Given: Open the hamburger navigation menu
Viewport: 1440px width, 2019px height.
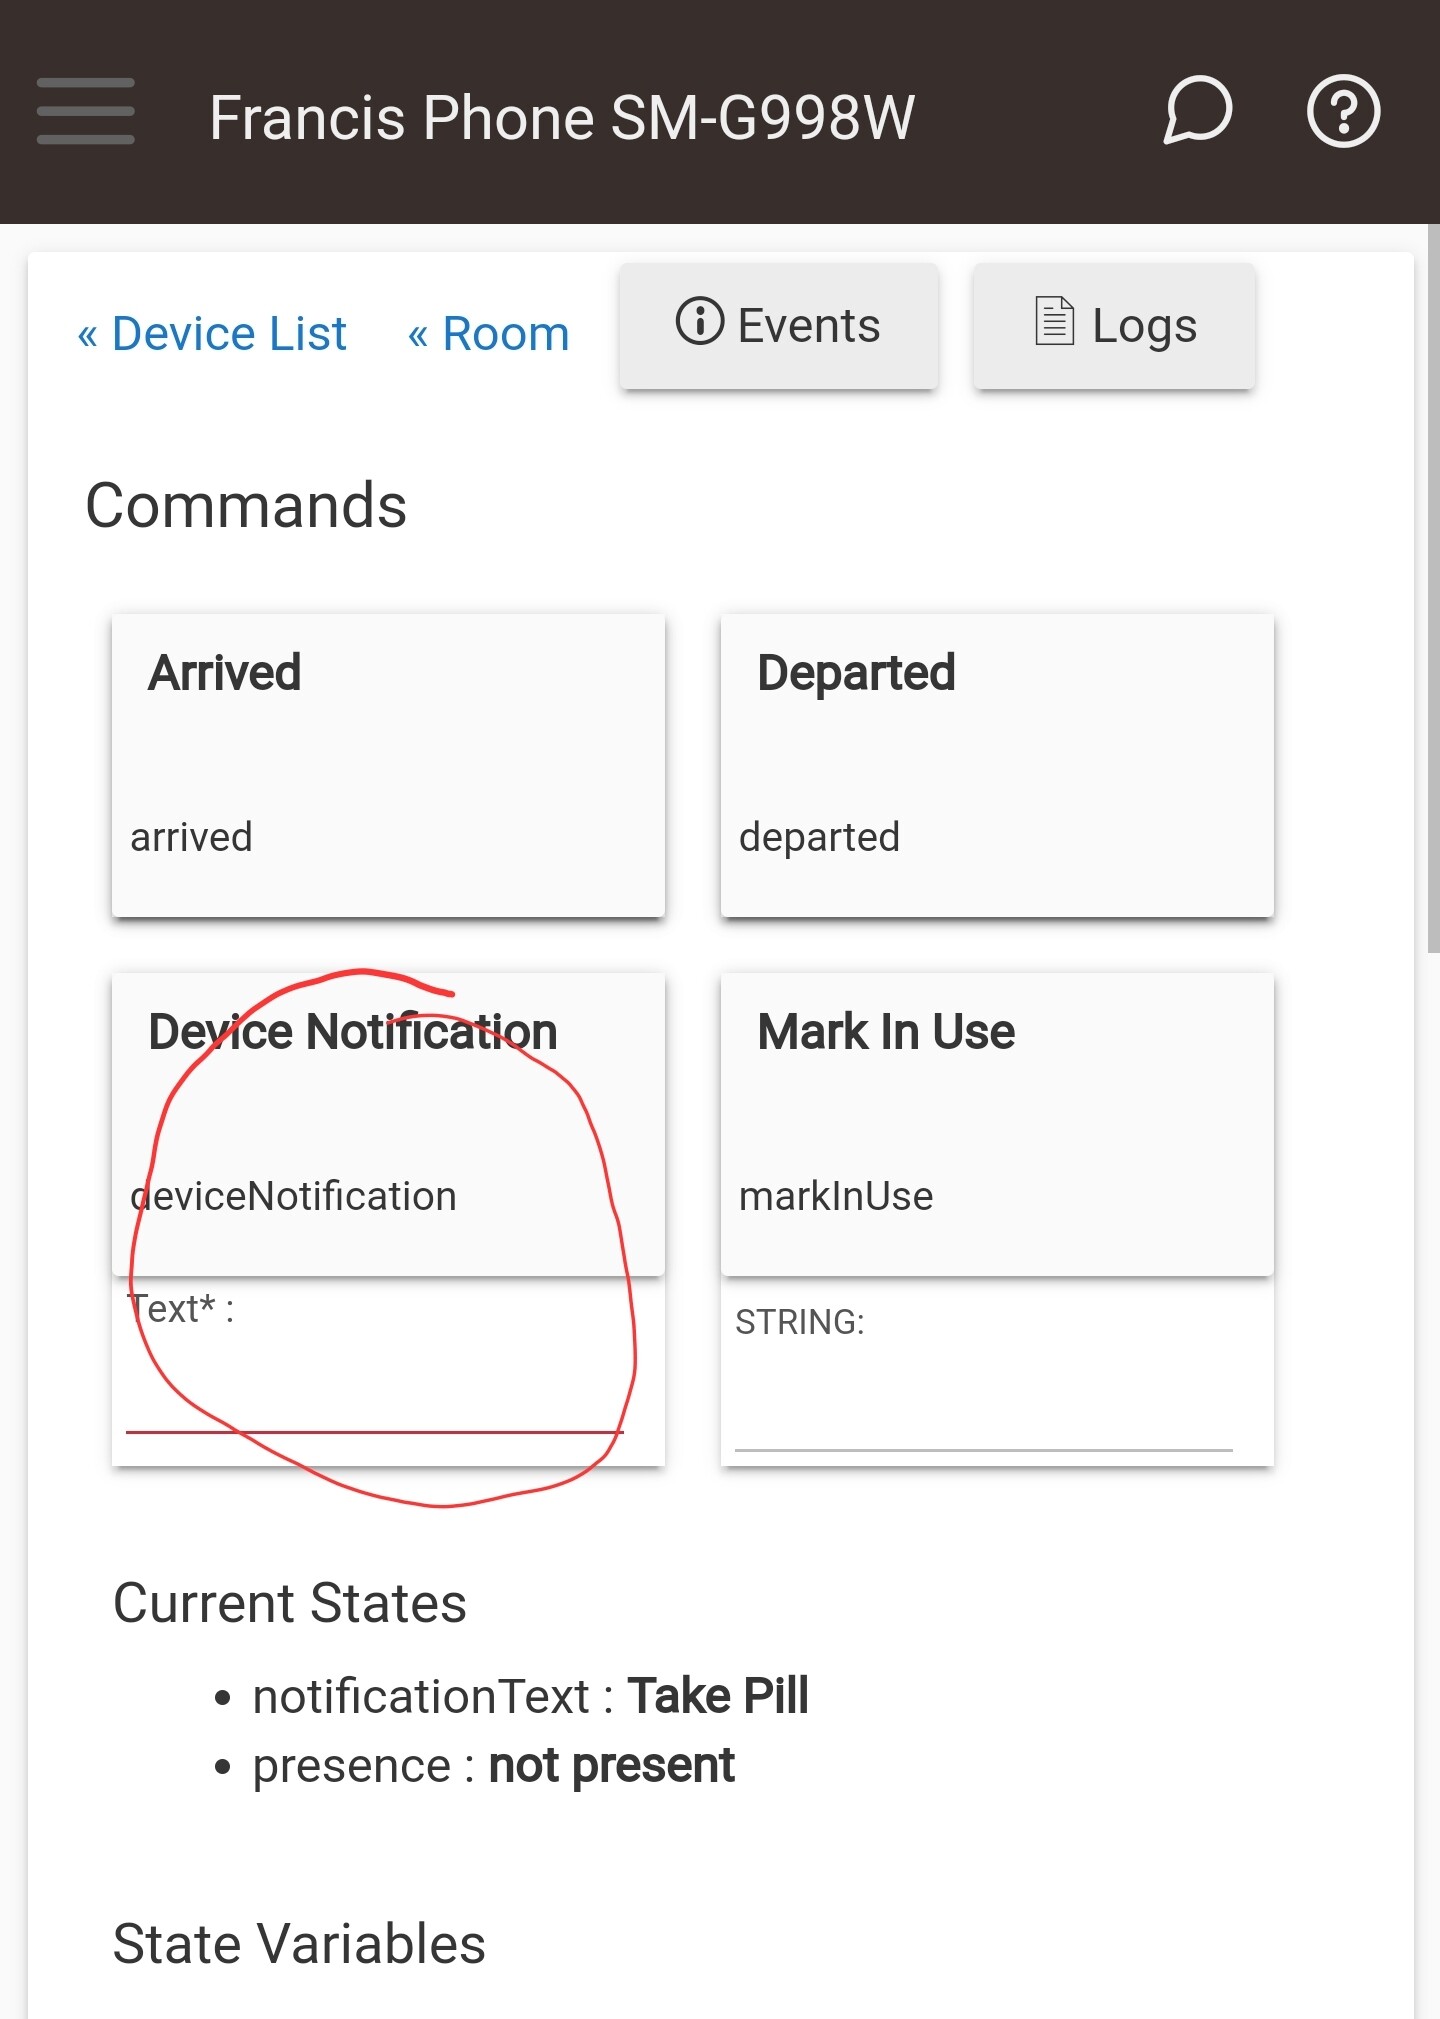Looking at the screenshot, I should (85, 111).
